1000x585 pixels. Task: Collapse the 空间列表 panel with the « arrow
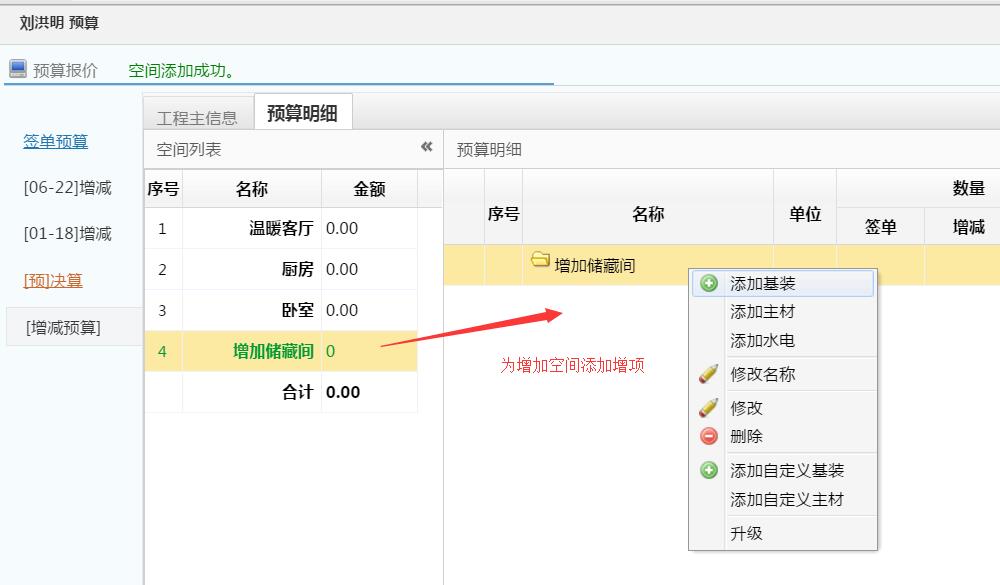coord(426,148)
